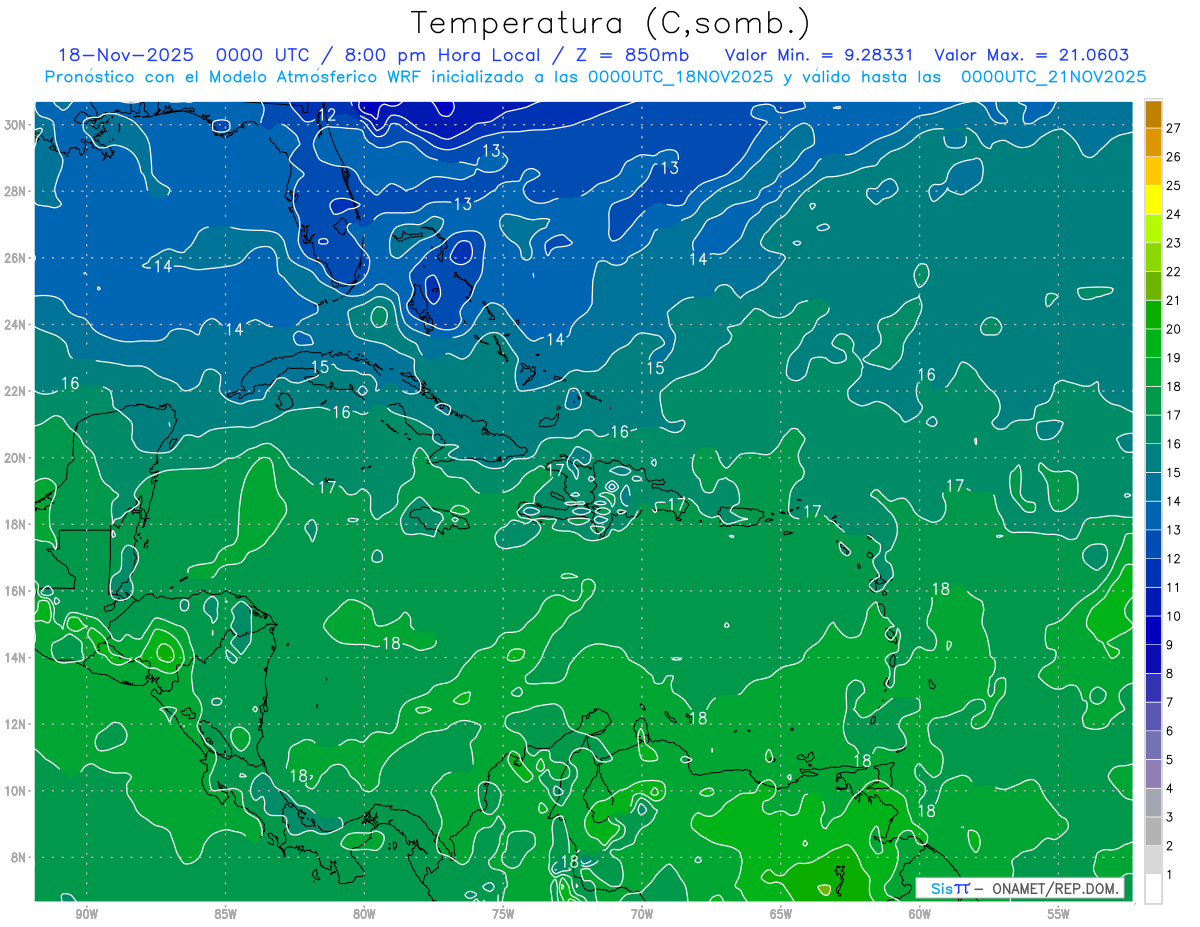
Task: Select the 90W longitude axis label
Action: pos(86,915)
